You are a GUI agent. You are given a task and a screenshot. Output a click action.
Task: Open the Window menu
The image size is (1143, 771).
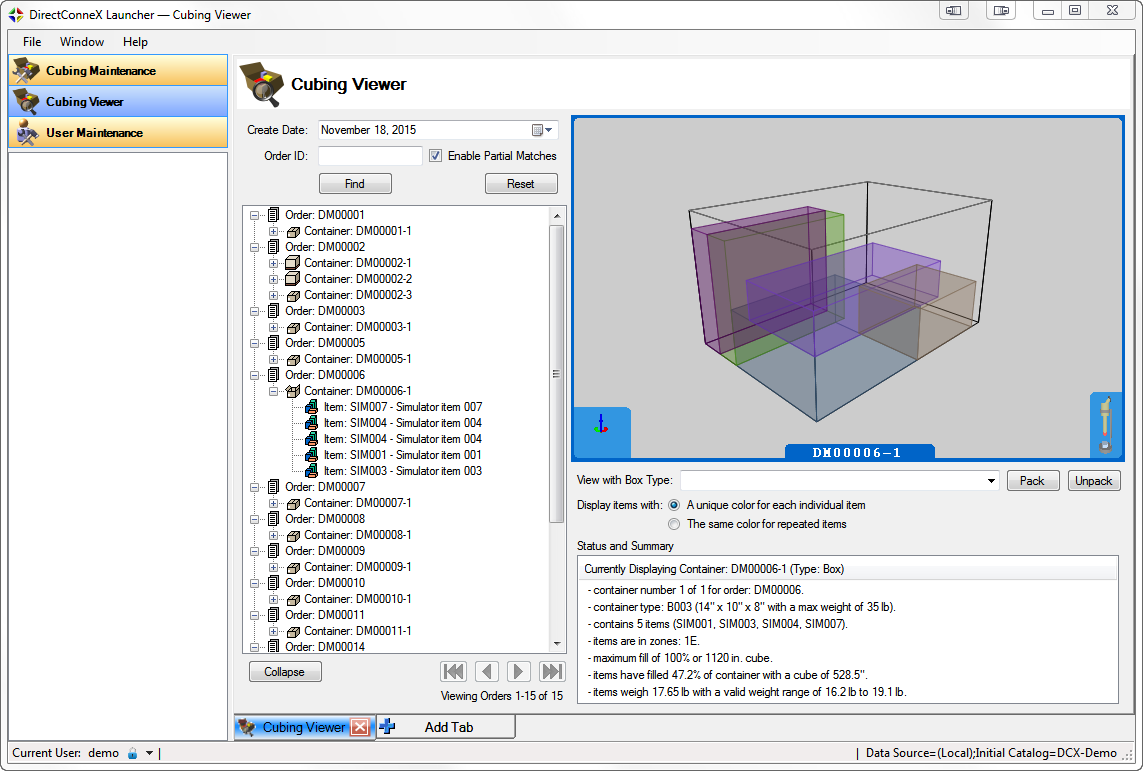[x=82, y=42]
